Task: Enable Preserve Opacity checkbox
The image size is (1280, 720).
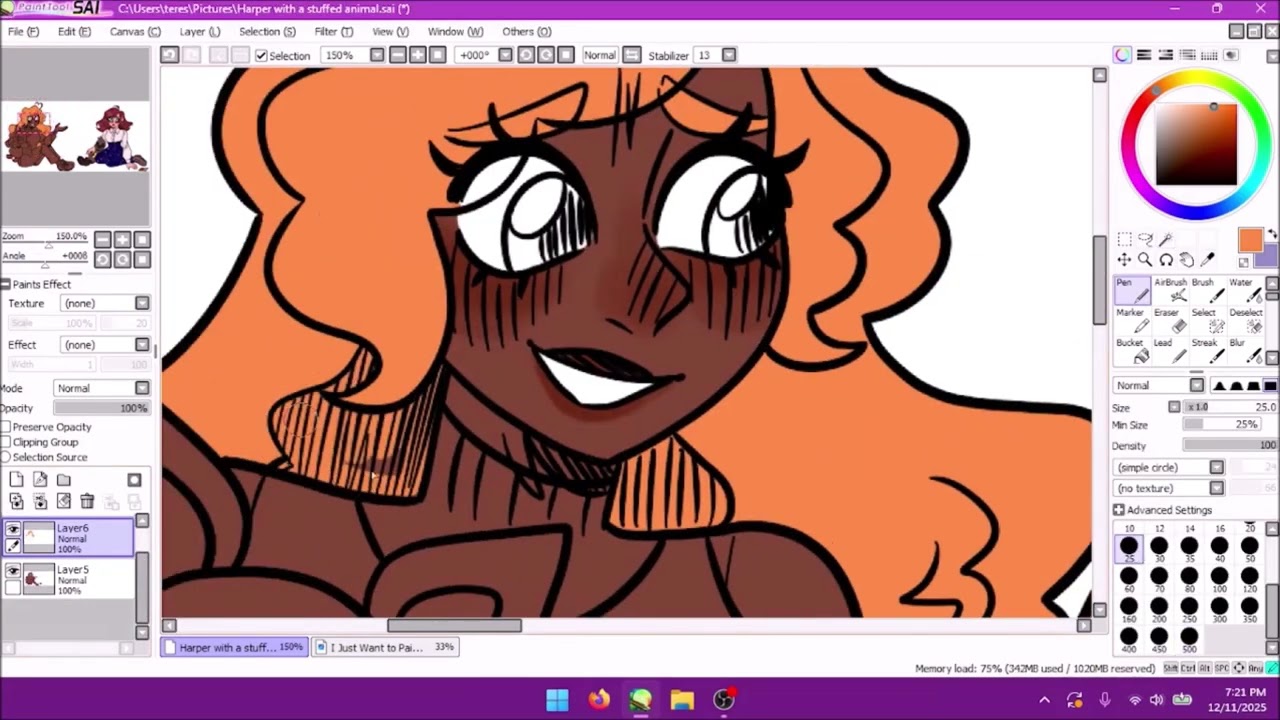Action: [x=6, y=427]
